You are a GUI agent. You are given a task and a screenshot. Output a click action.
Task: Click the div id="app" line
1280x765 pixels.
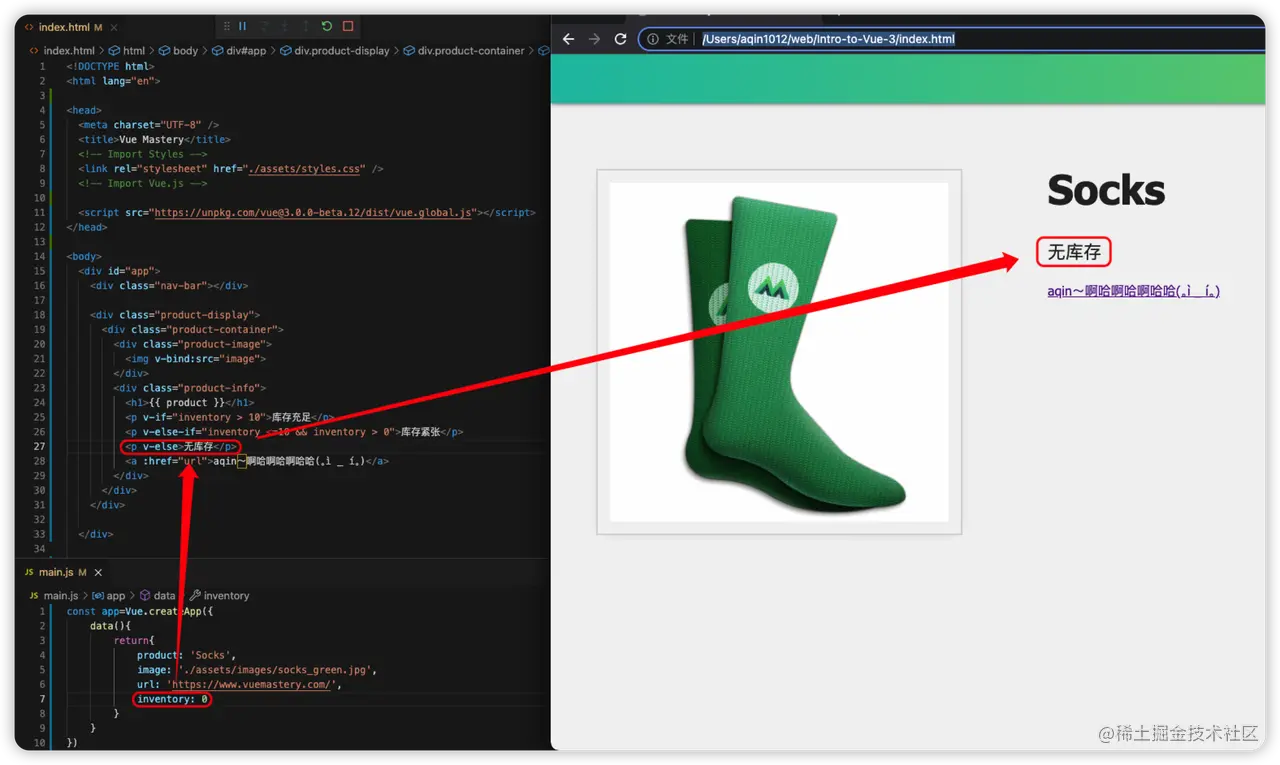(x=119, y=271)
